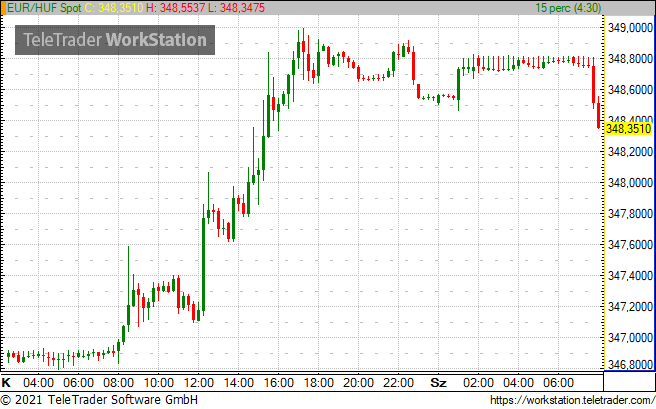Click the 347,2000 price axis label
This screenshot has width=656, height=409.
point(630,307)
